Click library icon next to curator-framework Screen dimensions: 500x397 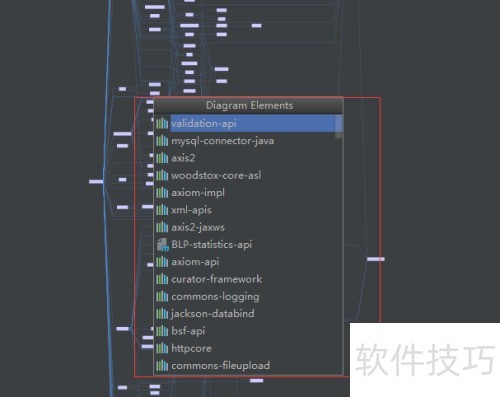[162, 279]
